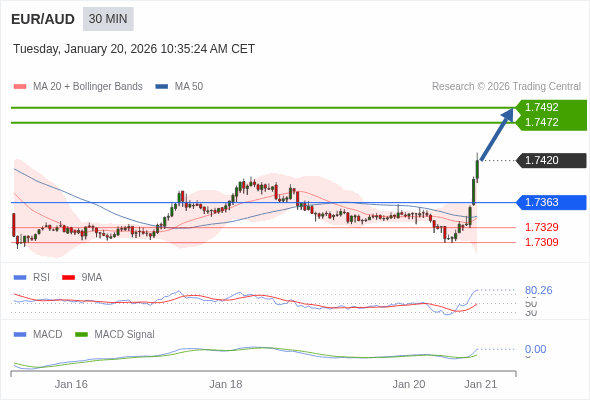Click the MACD legend blue swatch
The image size is (590, 400).
coord(20,335)
